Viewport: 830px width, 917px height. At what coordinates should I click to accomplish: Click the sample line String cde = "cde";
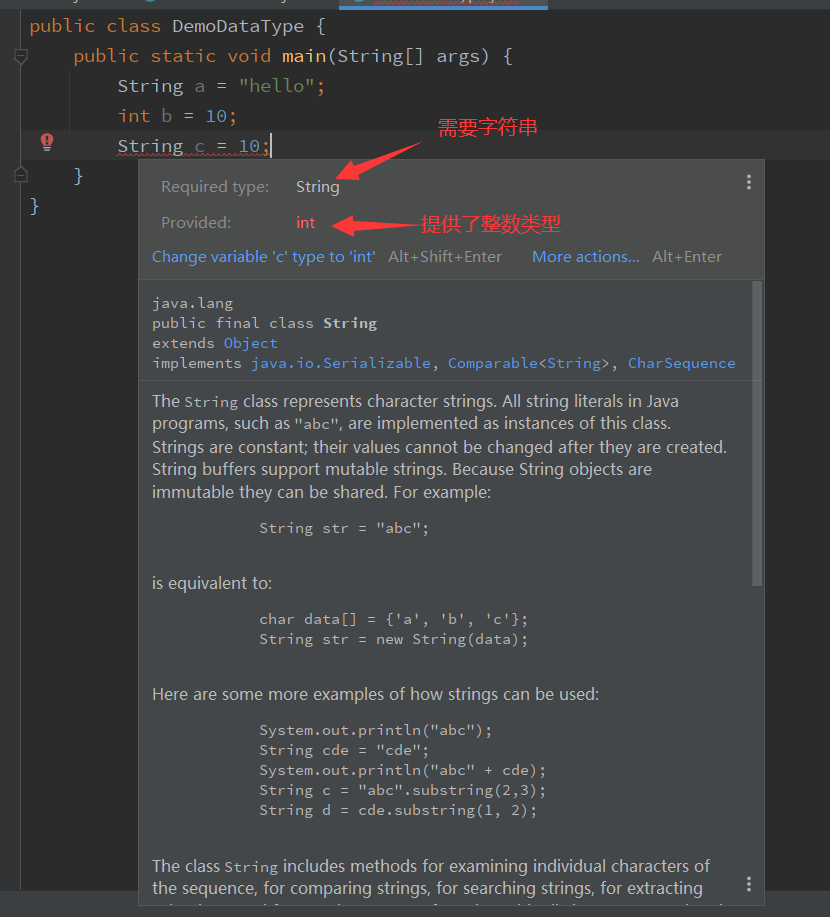344,751
